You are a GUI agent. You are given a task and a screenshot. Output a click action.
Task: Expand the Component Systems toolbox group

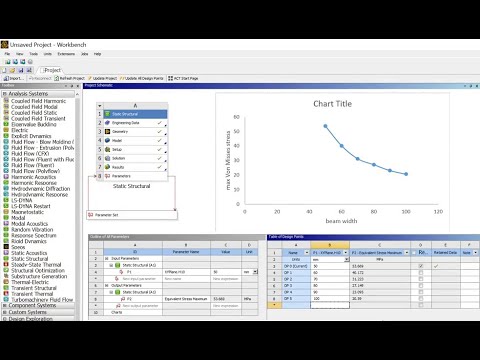[5, 305]
